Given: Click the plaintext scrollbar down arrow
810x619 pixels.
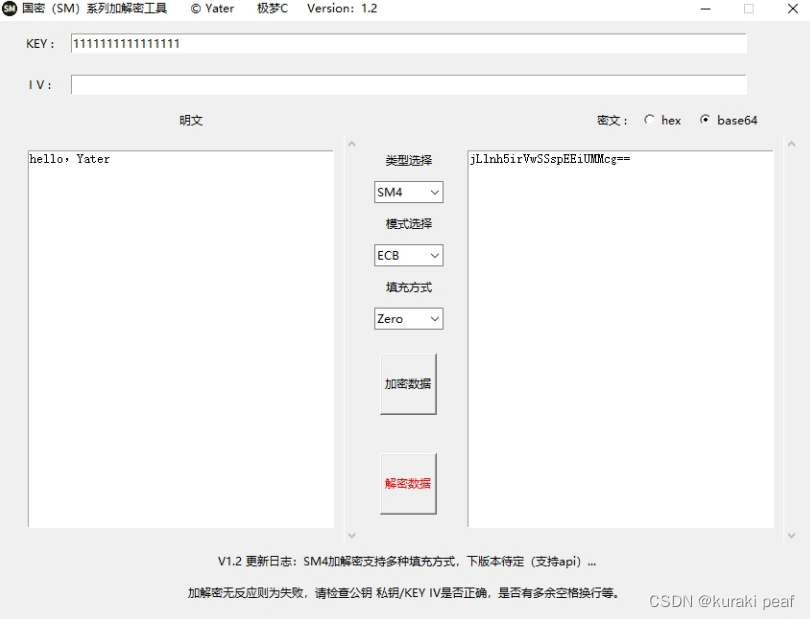Looking at the screenshot, I should pyautogui.click(x=352, y=536).
